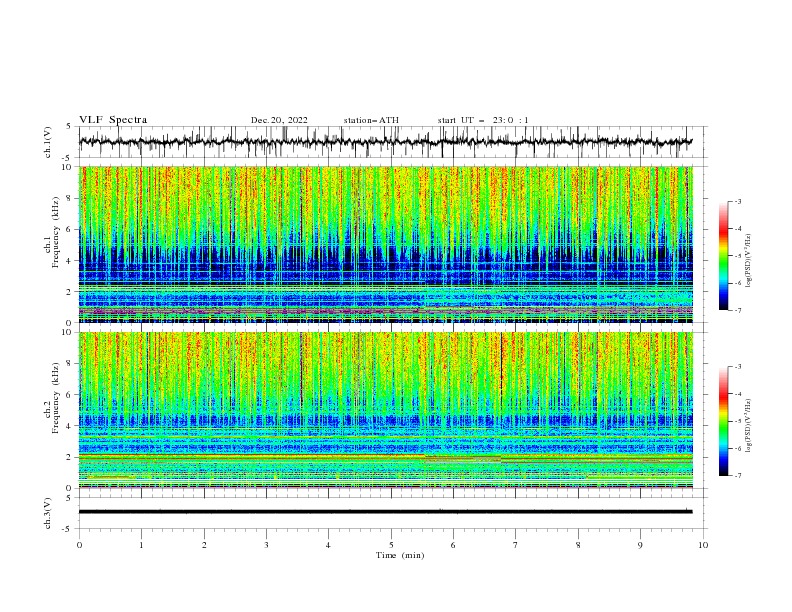Image resolution: width=792 pixels, height=612 pixels.
Task: Click the ch.2 "Frequency (kHz)" axis label
Action: (56, 397)
